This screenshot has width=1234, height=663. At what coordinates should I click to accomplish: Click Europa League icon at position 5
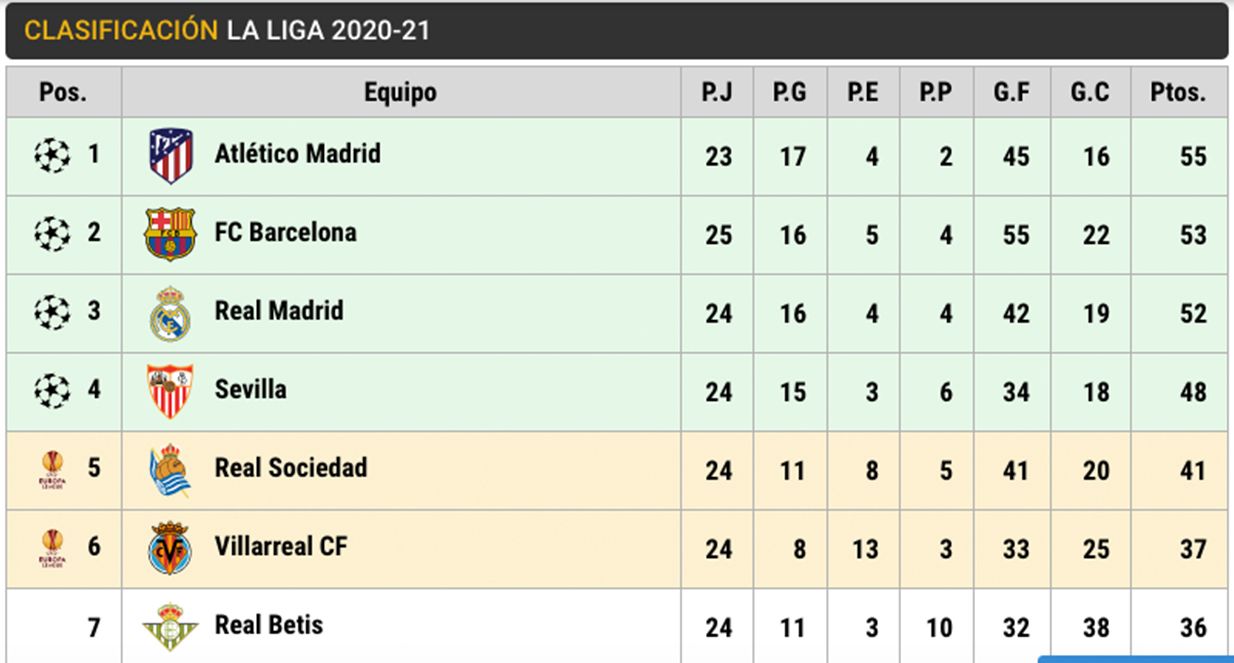coord(52,469)
